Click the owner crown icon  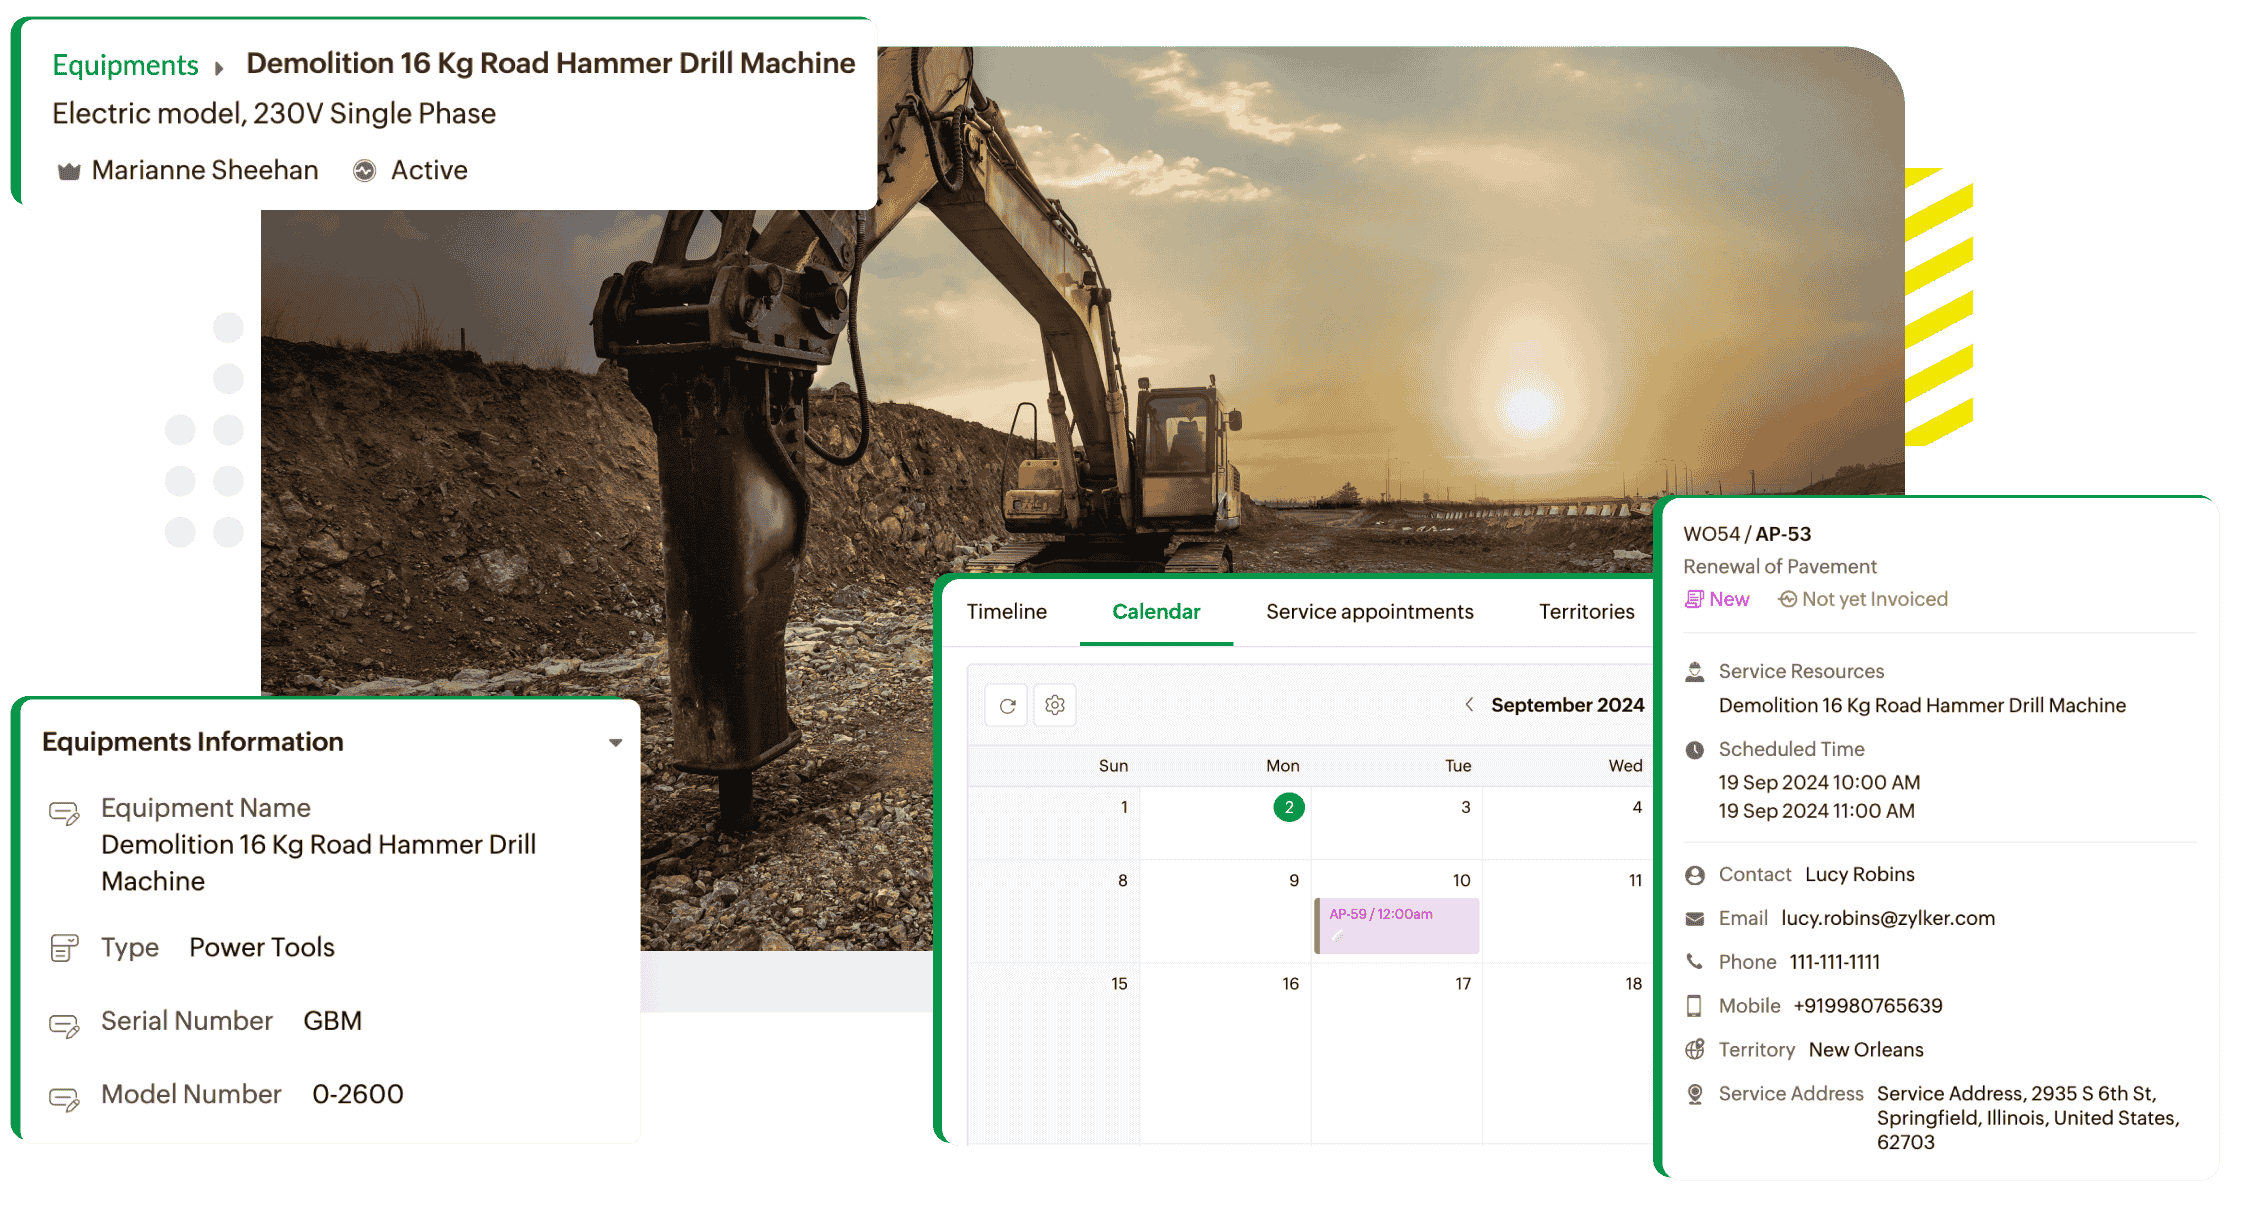pos(69,171)
